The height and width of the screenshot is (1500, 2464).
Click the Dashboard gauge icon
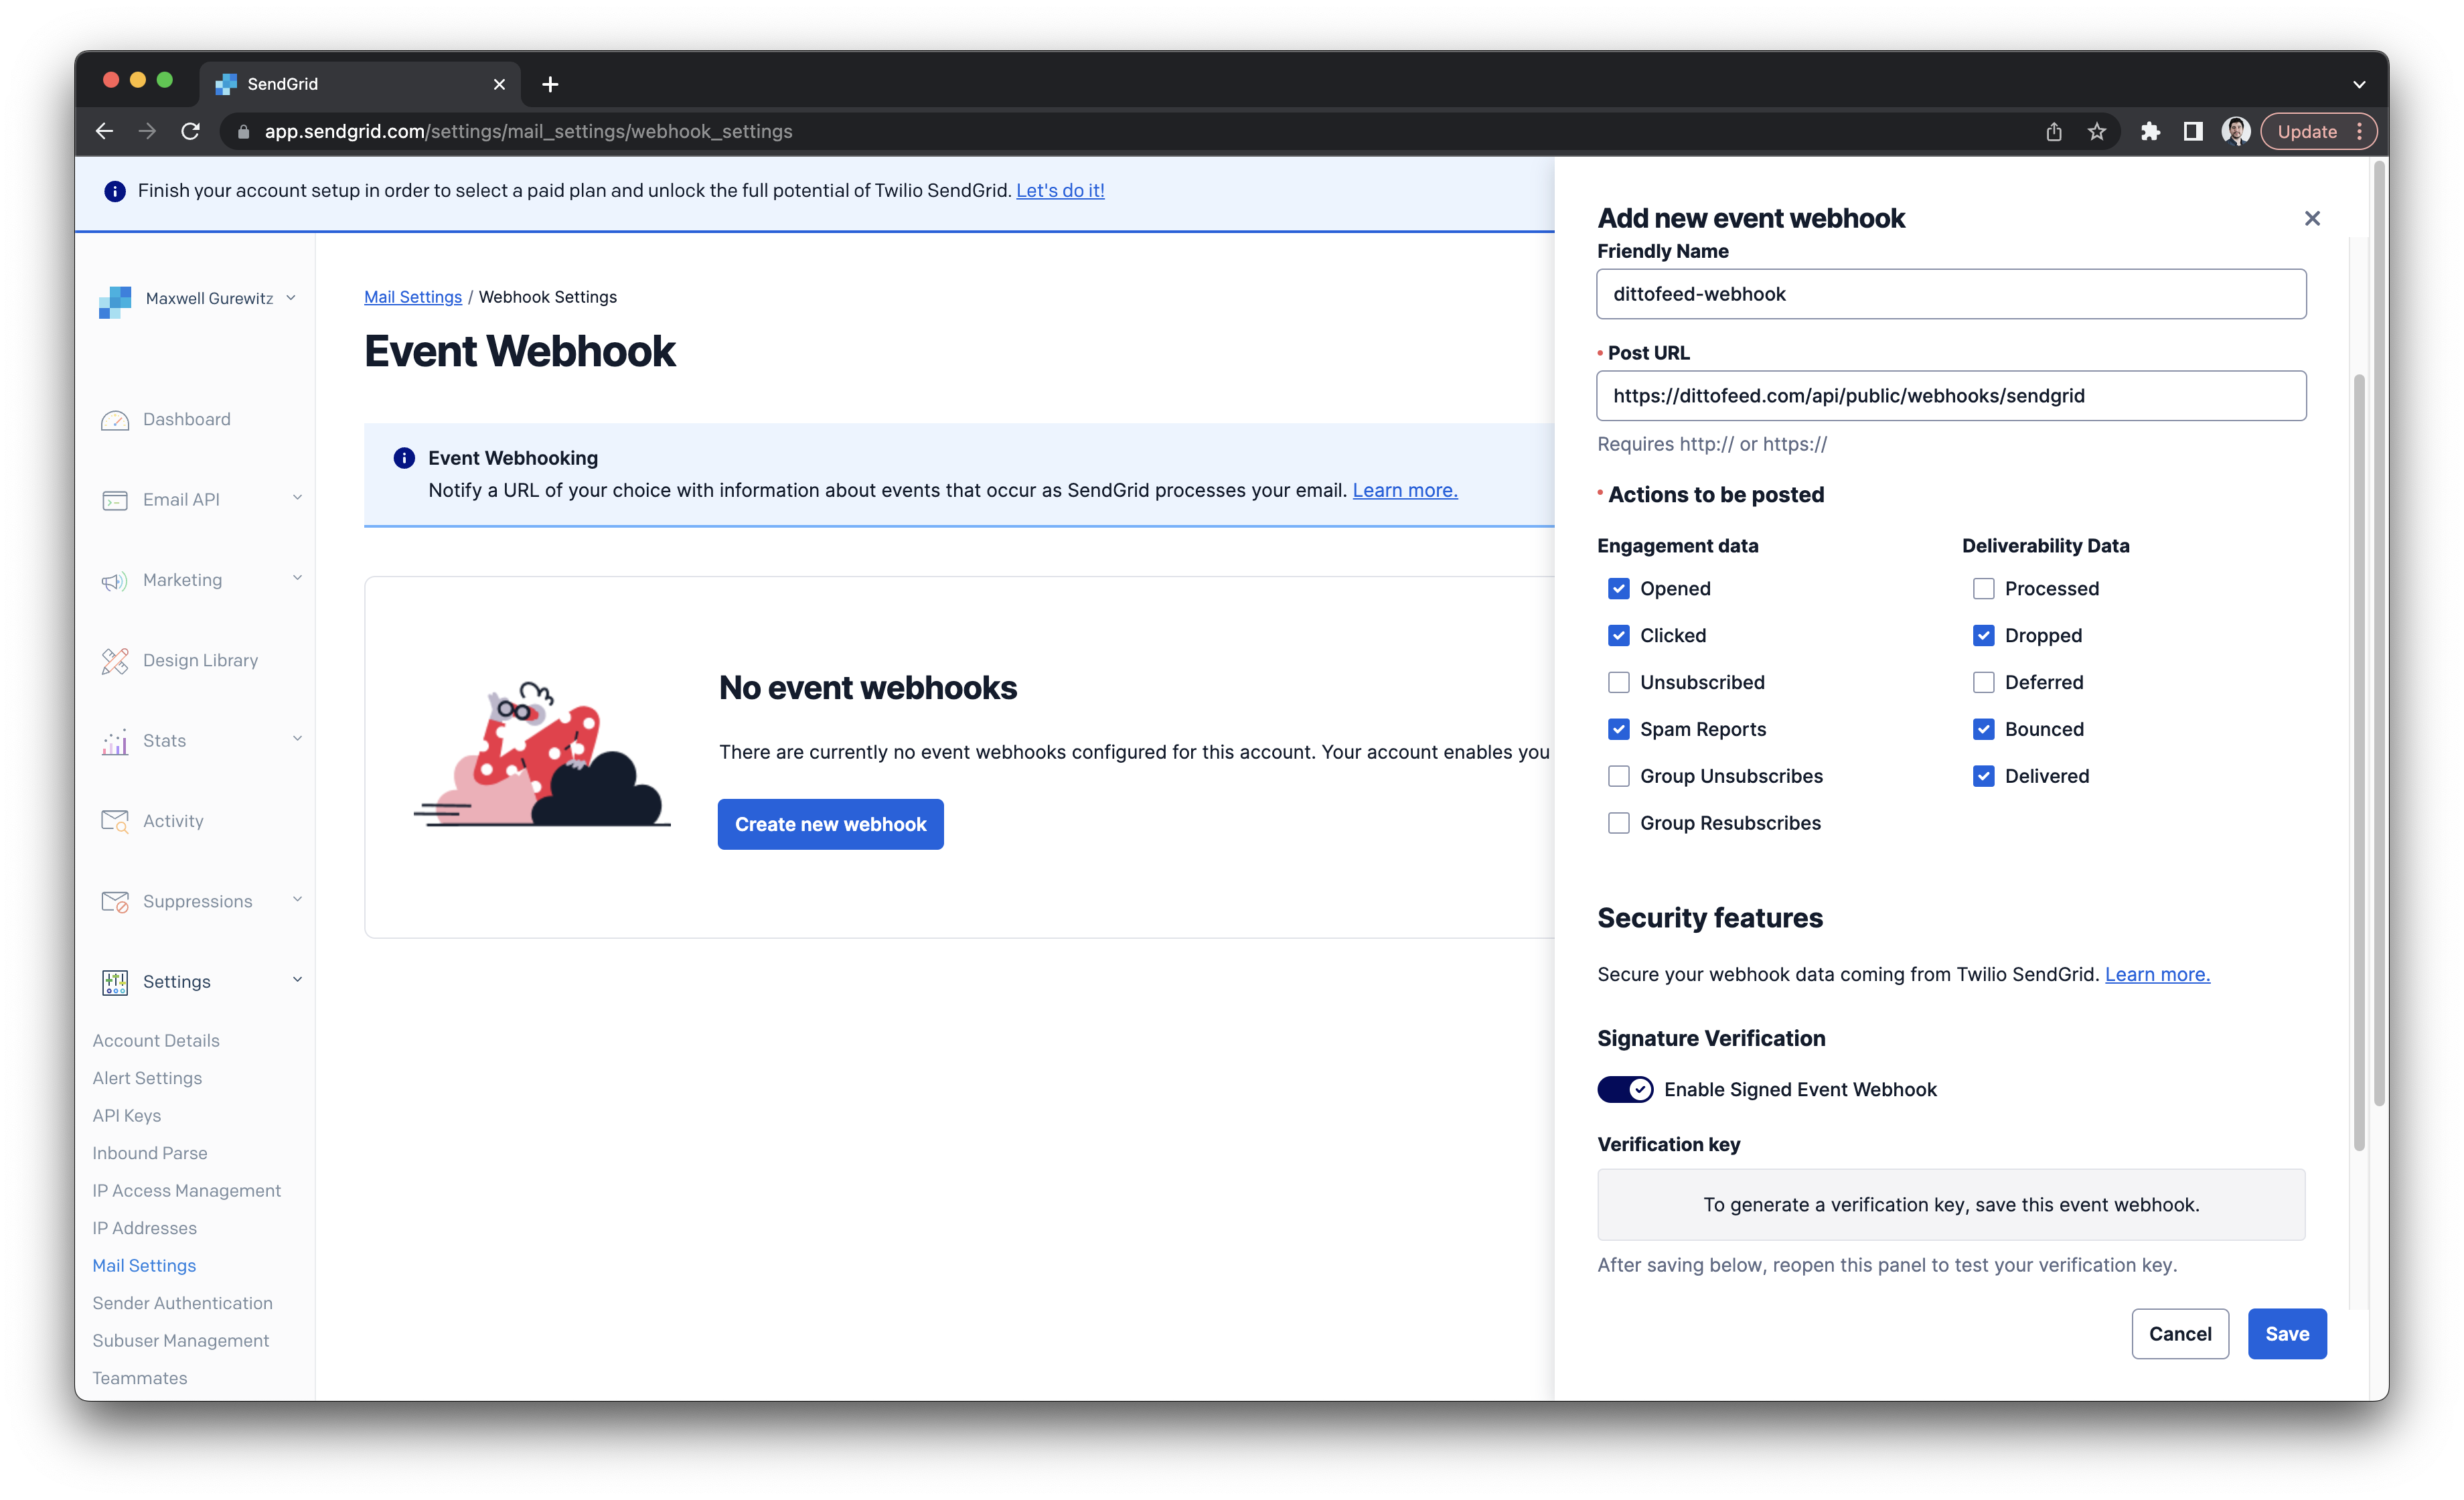tap(115, 420)
